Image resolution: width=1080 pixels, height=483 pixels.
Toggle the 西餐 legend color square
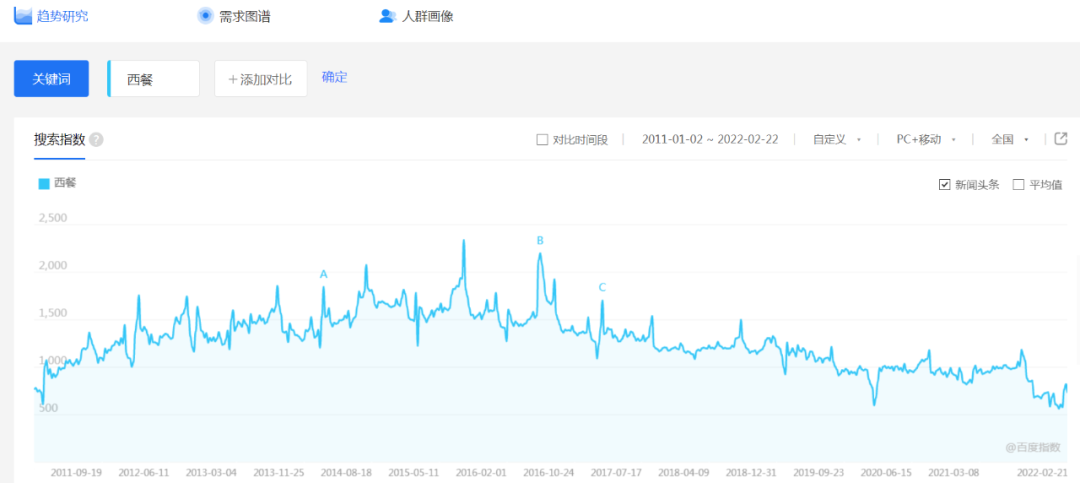click(43, 183)
